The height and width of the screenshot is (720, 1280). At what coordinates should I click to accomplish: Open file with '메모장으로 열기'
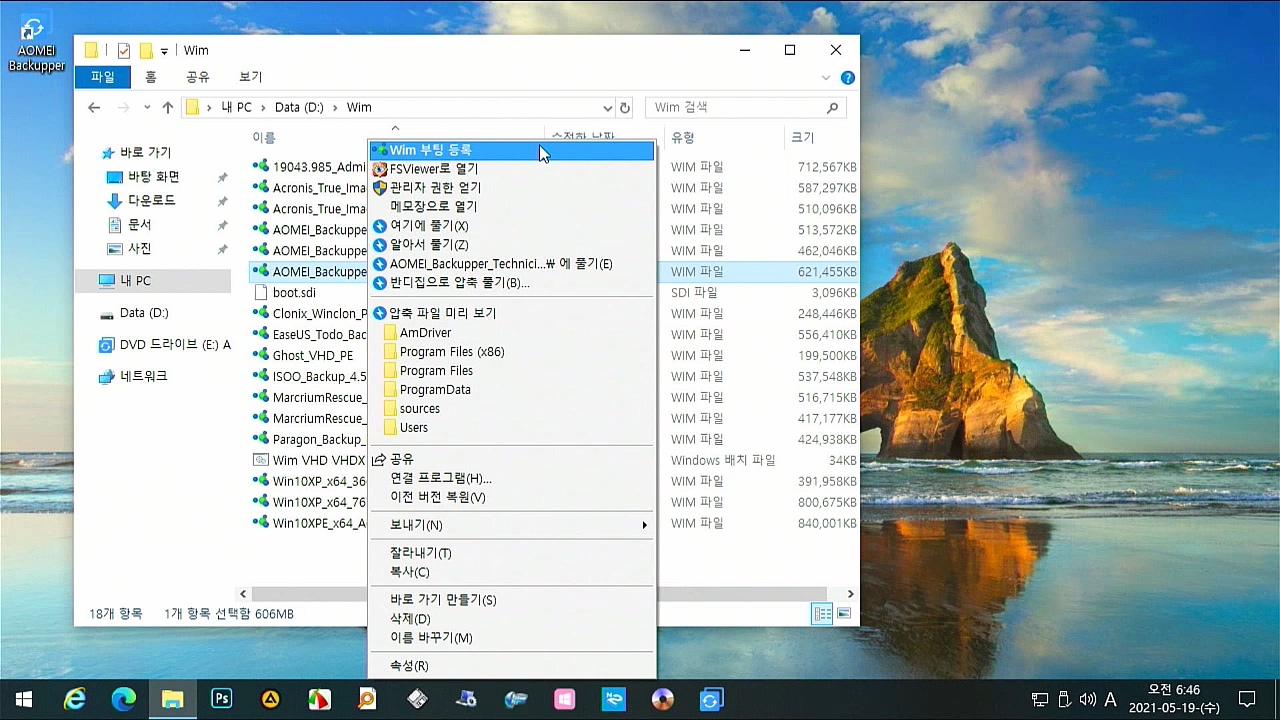pyautogui.click(x=512, y=207)
